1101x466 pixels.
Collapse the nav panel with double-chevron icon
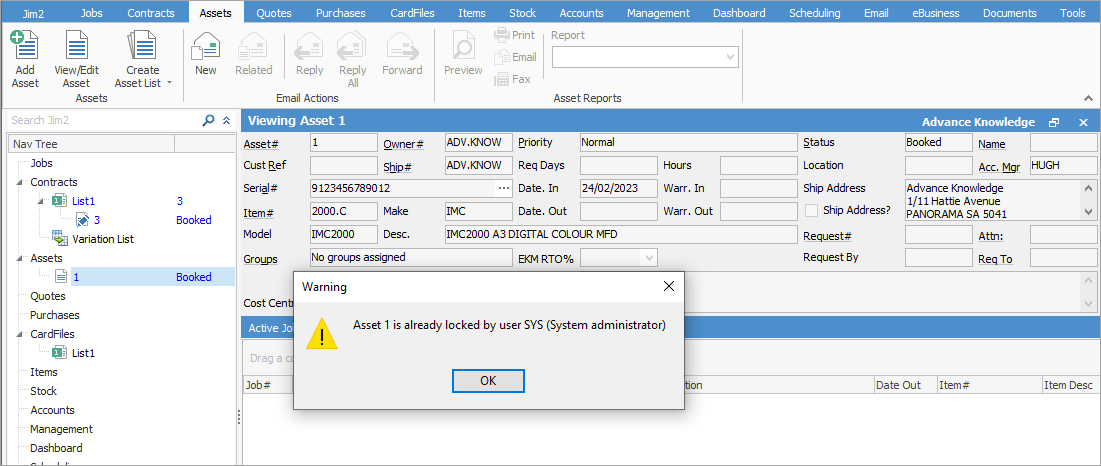coord(226,120)
